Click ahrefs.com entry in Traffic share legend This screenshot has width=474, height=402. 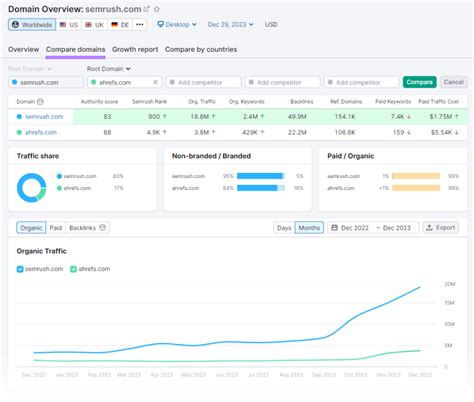point(74,188)
